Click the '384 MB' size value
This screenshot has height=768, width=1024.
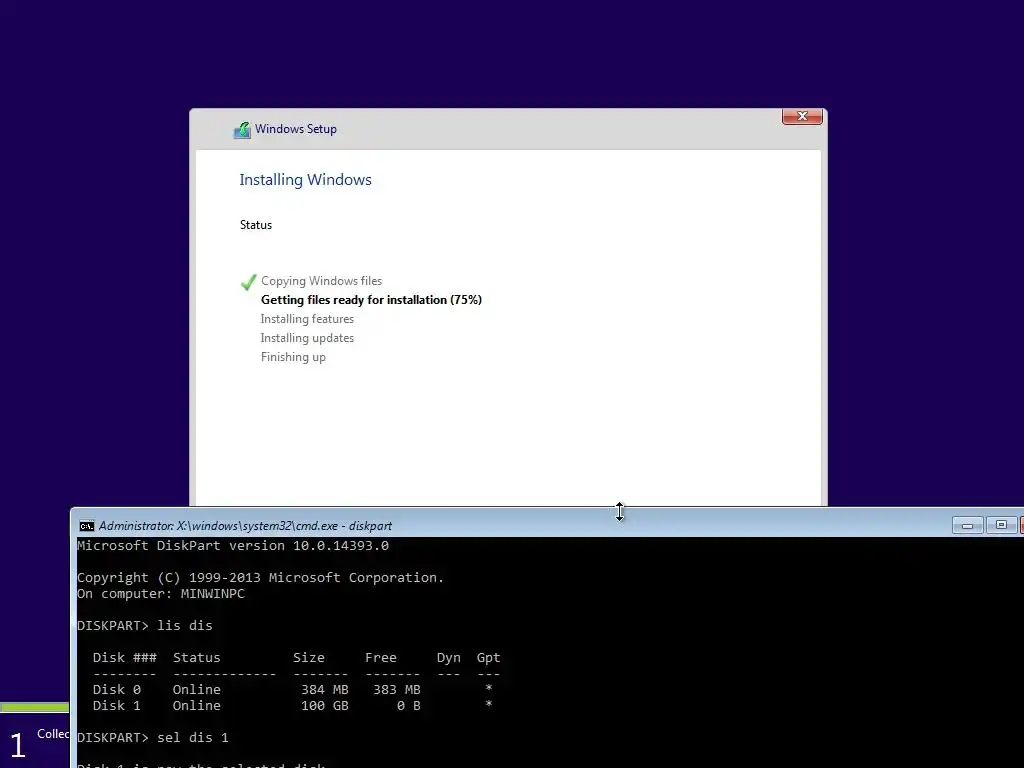(325, 690)
